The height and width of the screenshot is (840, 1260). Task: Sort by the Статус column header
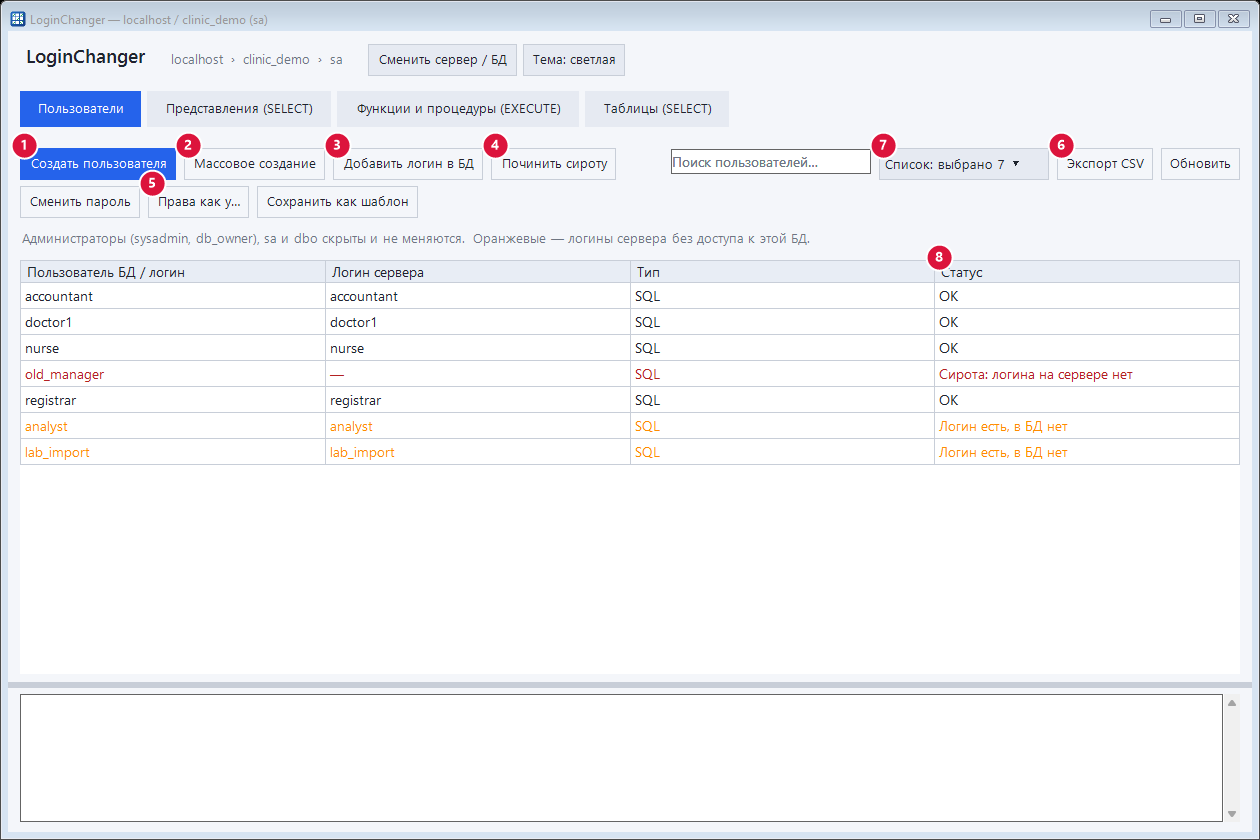tap(1087, 272)
